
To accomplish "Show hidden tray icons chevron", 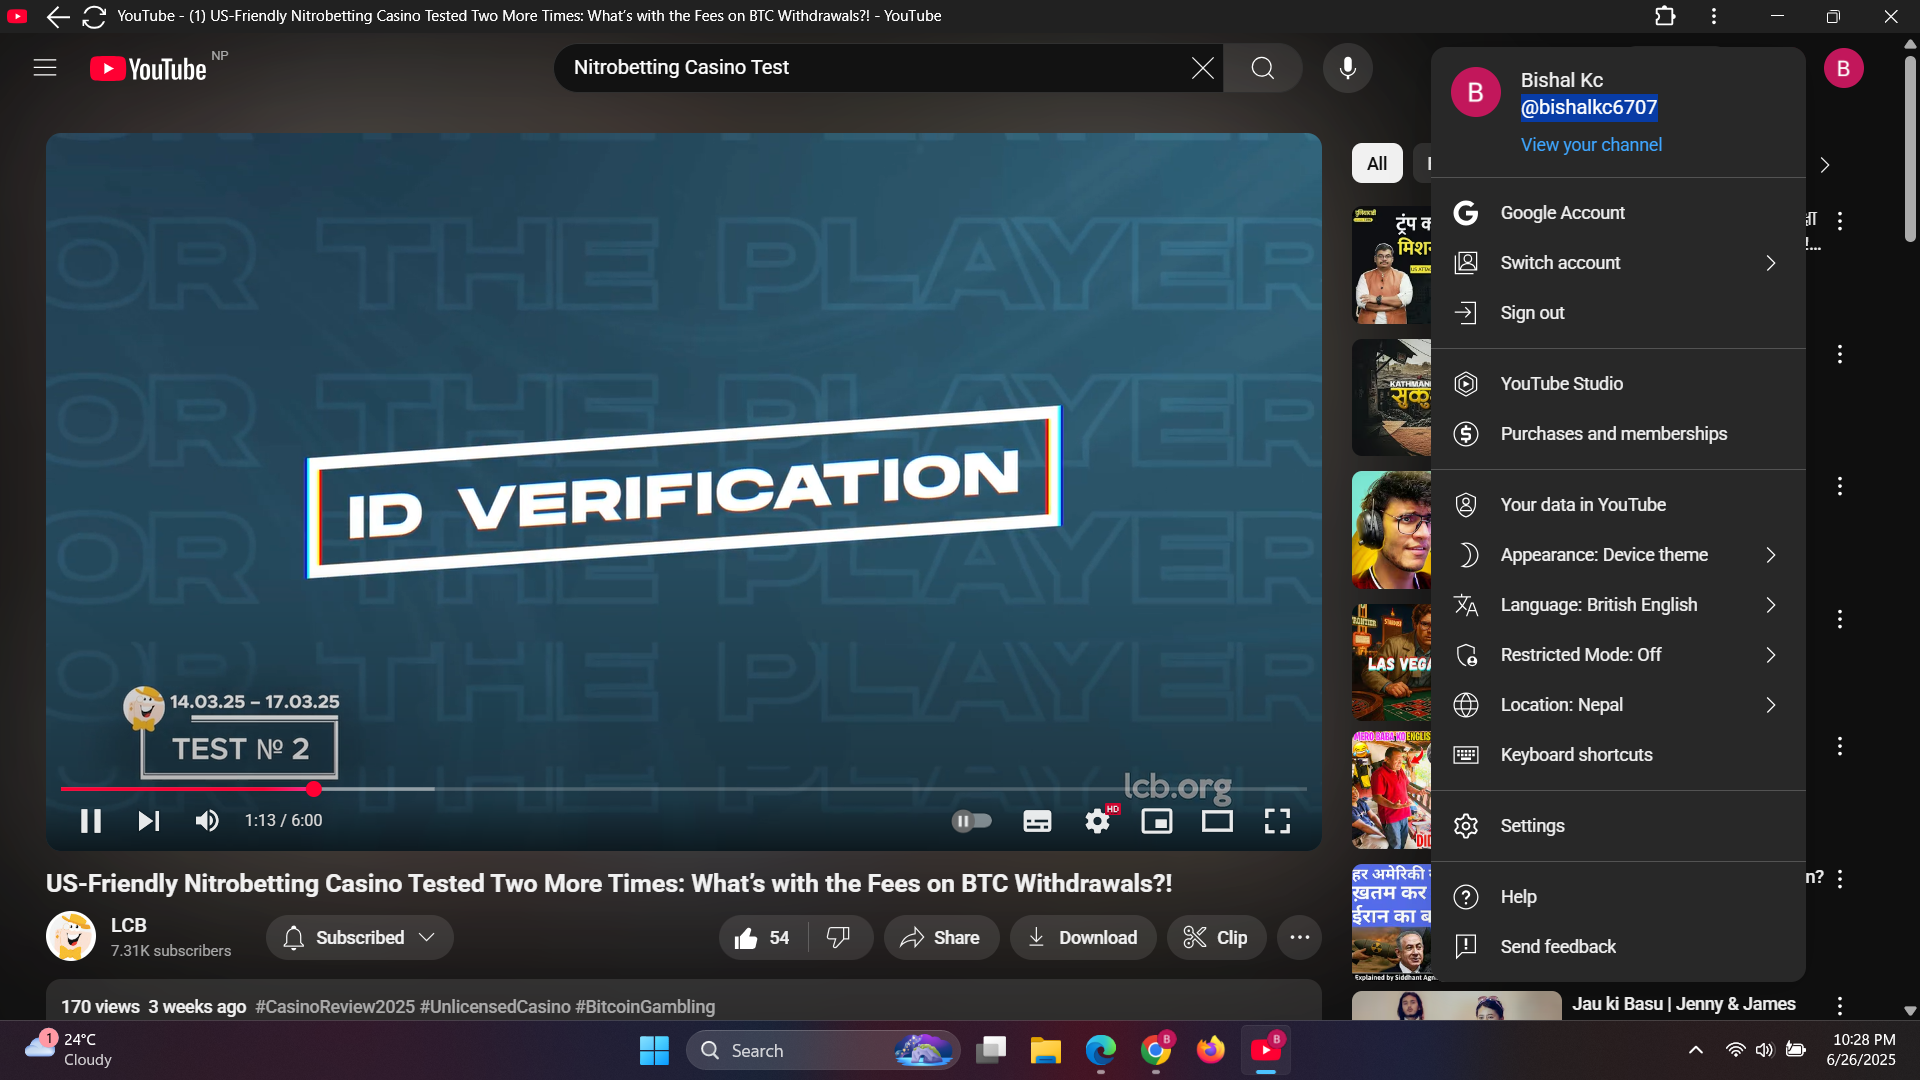I will tap(1695, 1050).
